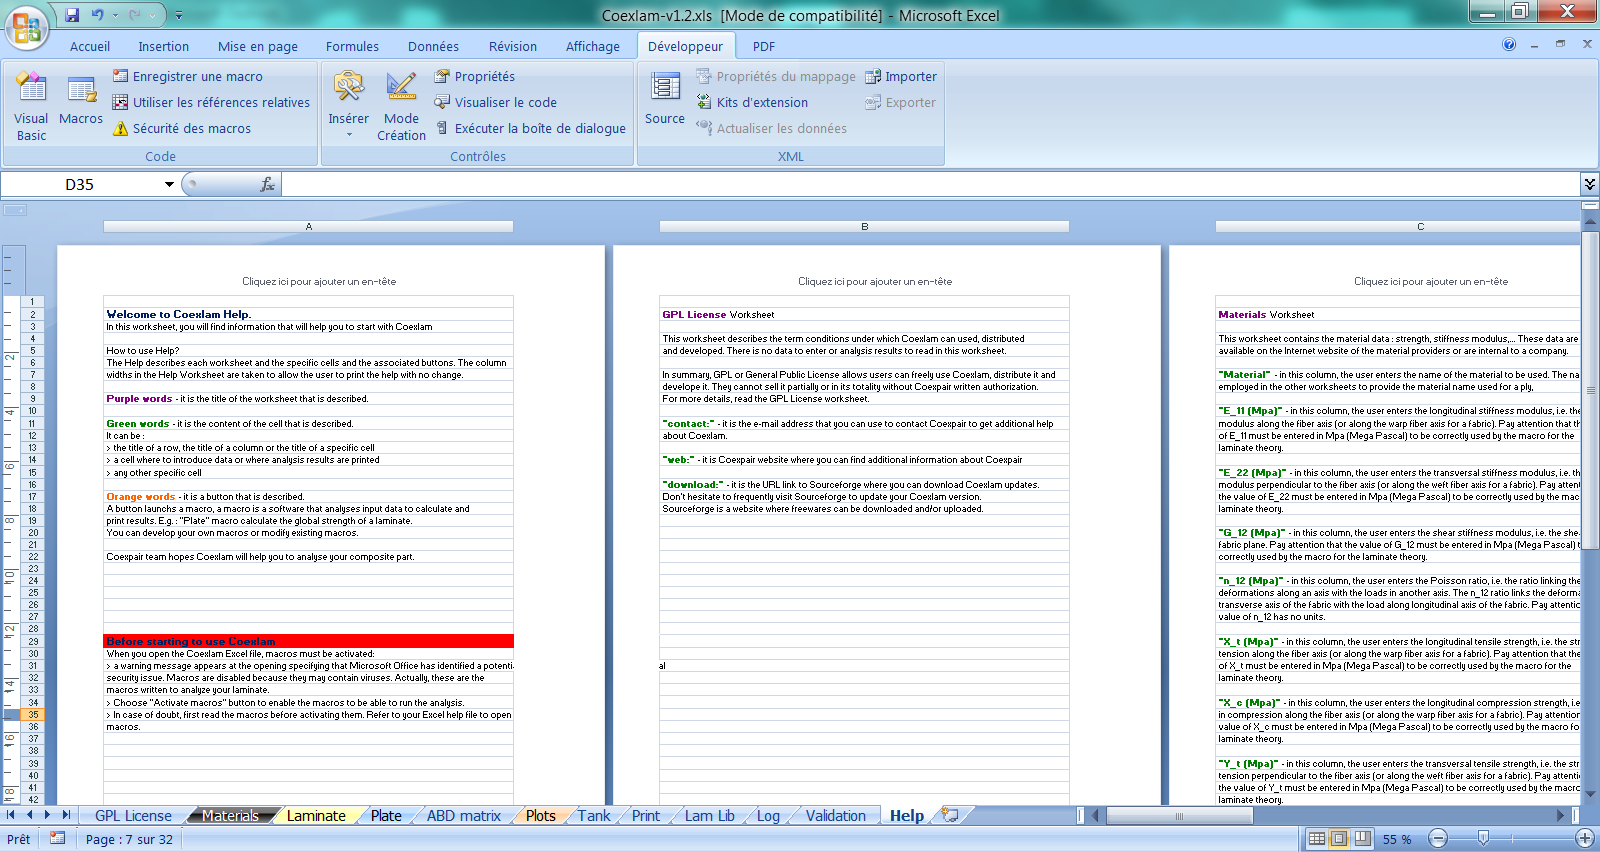
Task: Click the Office button logo
Action: (27, 27)
